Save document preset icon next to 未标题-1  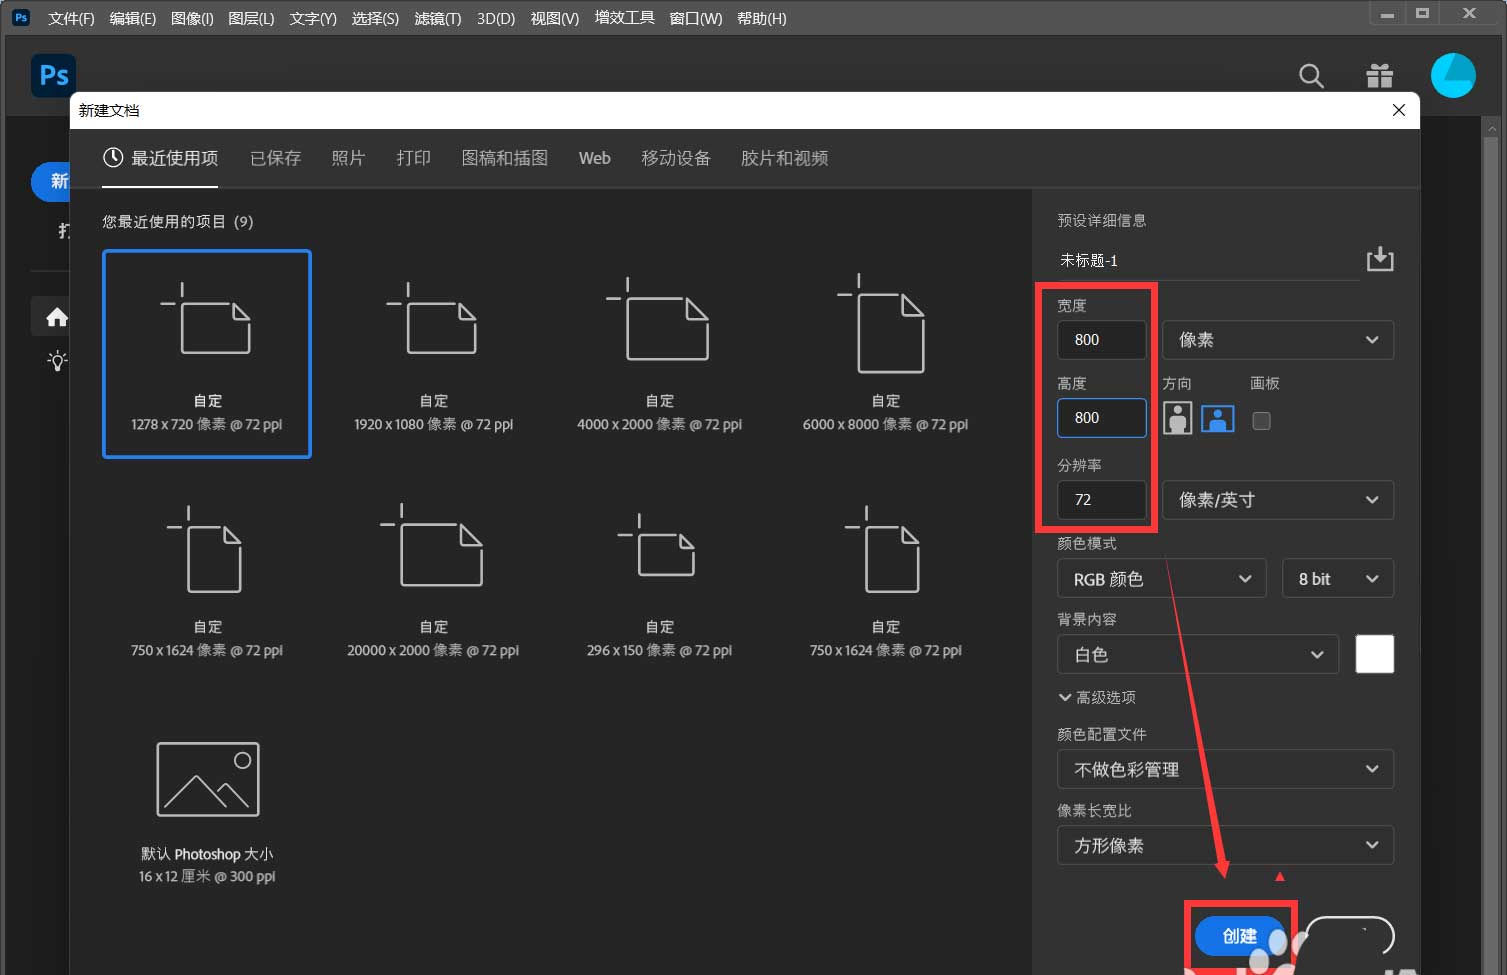[1380, 259]
